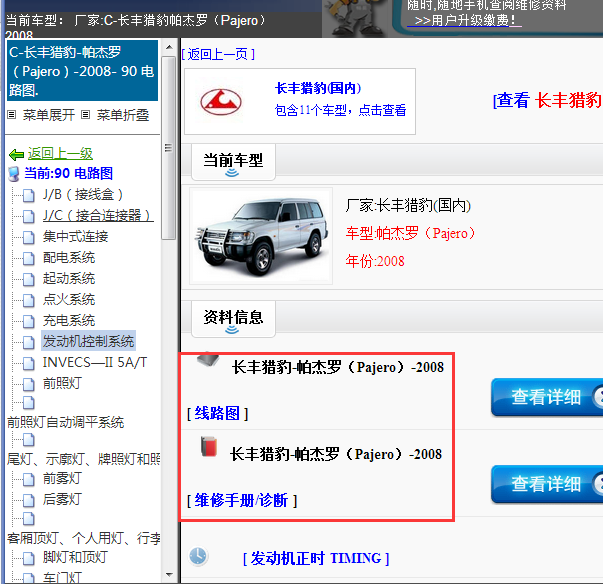
Task: Click the wave icon under 资料信息 tab
Action: point(232,330)
